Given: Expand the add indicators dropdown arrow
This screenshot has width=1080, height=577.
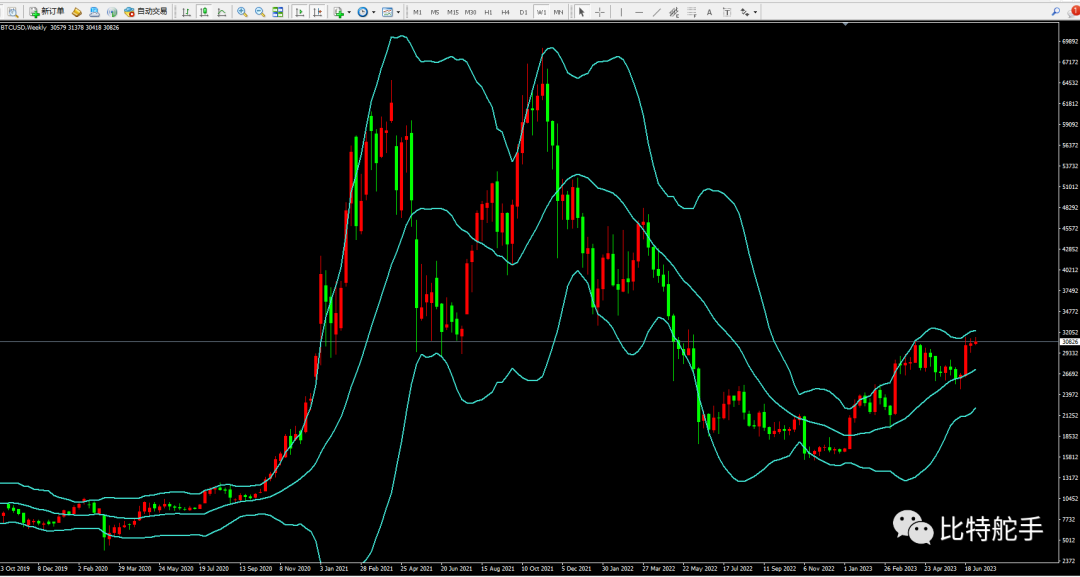Looking at the screenshot, I should coord(350,13).
